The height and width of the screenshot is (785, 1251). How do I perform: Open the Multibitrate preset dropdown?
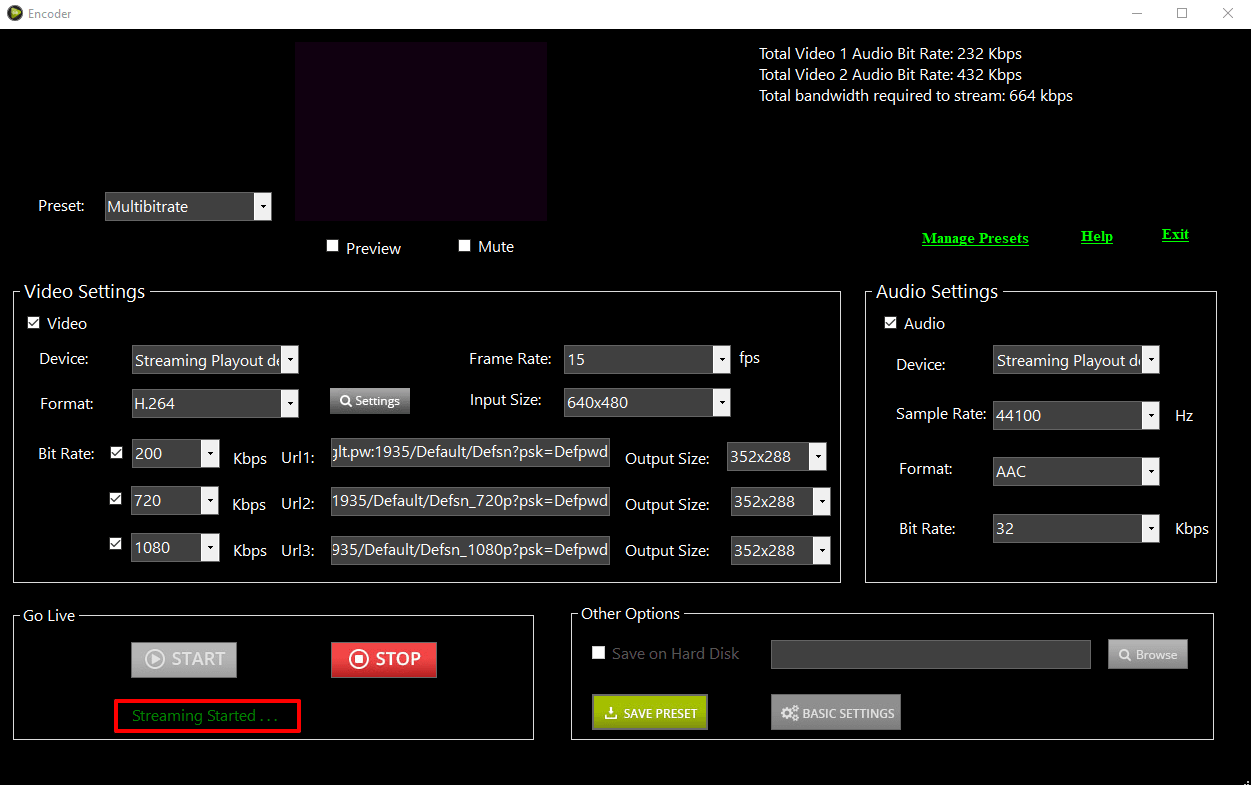(263, 206)
